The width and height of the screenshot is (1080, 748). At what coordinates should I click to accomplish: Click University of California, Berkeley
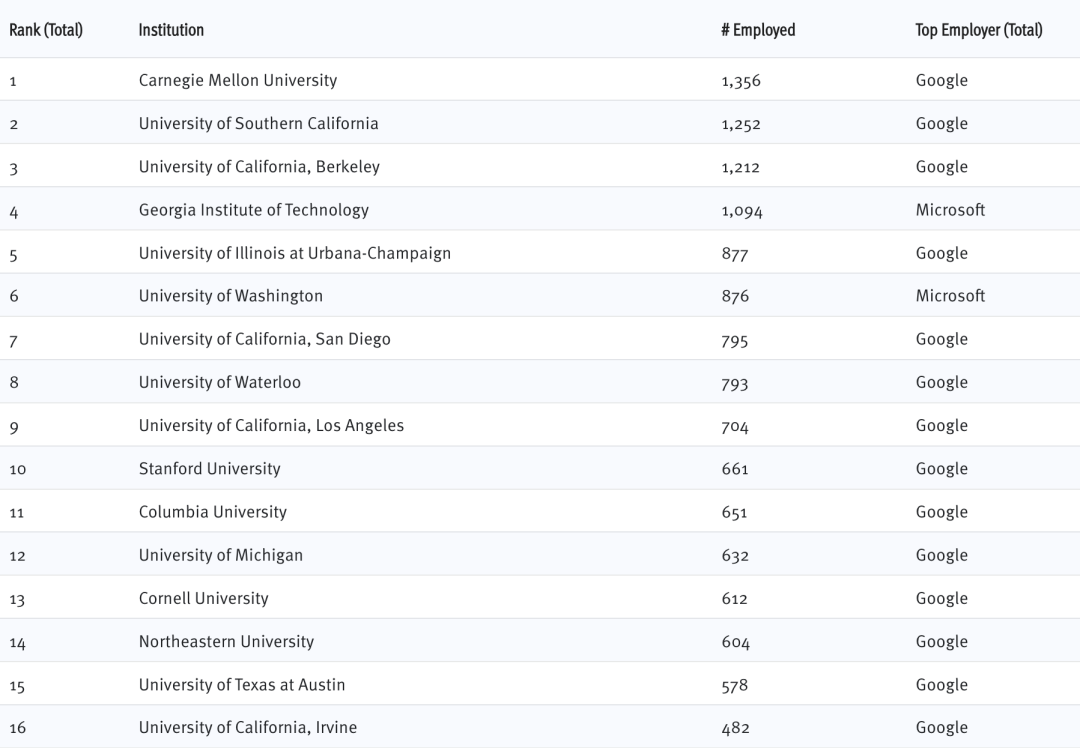tap(259, 167)
